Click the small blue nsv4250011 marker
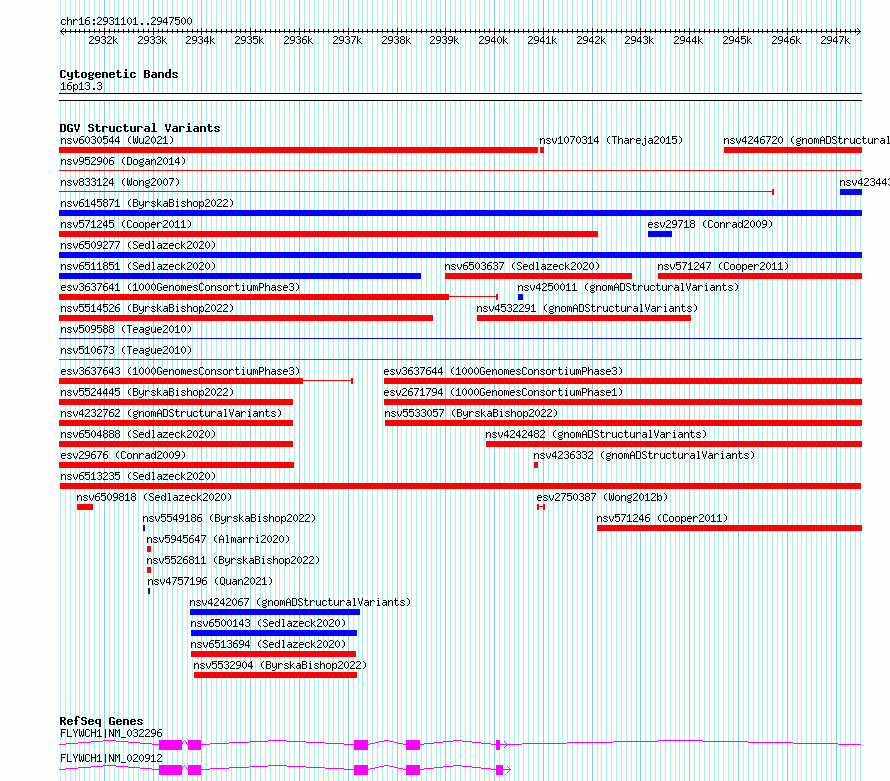Image resolution: width=890 pixels, height=781 pixels. click(520, 297)
